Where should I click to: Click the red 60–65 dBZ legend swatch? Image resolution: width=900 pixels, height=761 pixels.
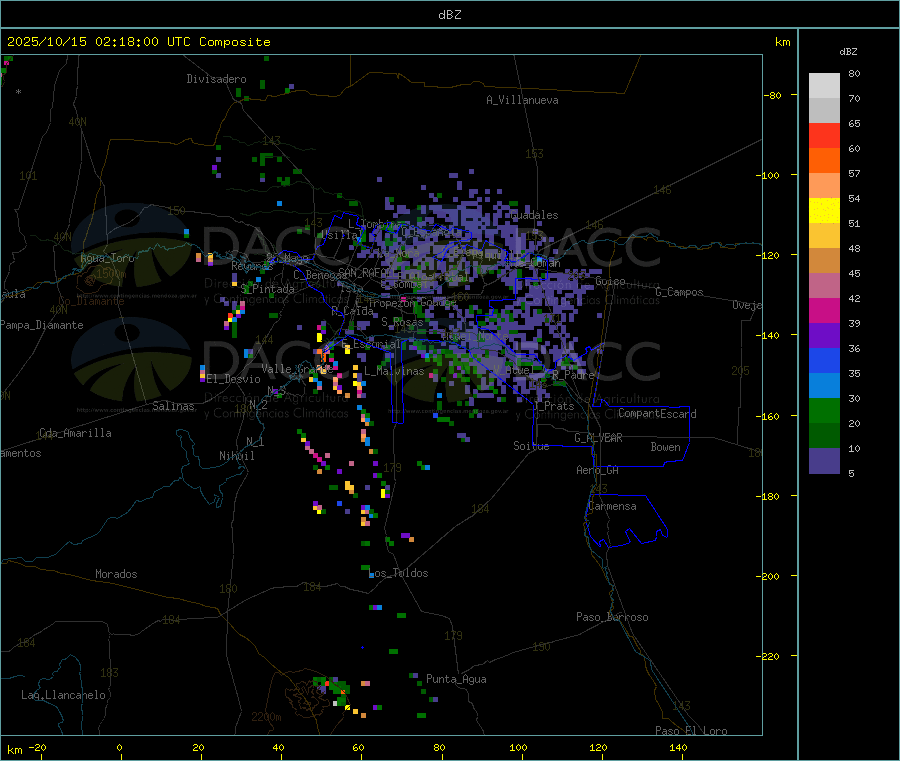824,135
